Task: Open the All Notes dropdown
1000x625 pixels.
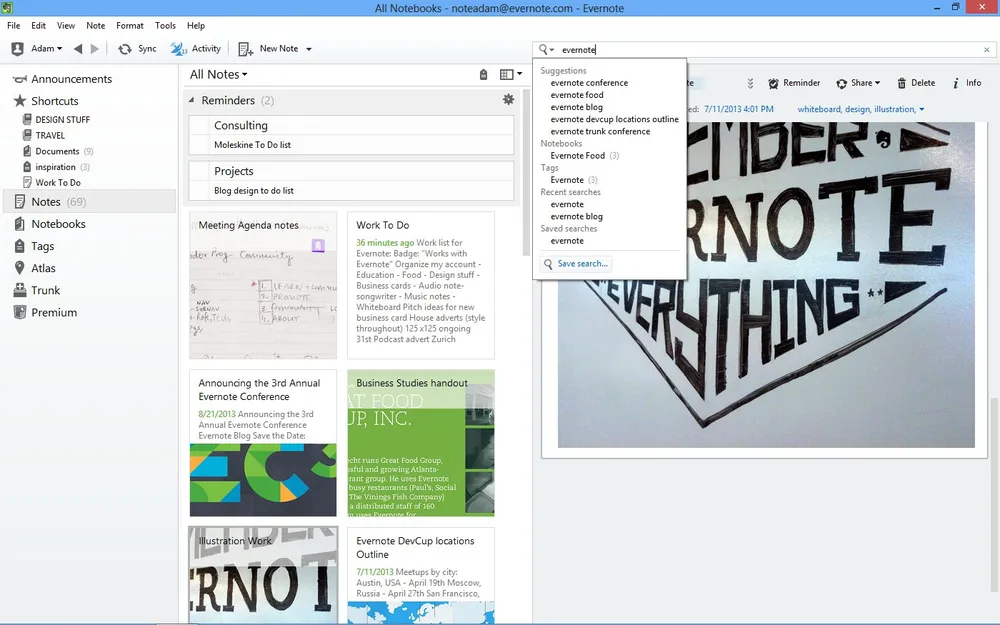Action: 217,73
